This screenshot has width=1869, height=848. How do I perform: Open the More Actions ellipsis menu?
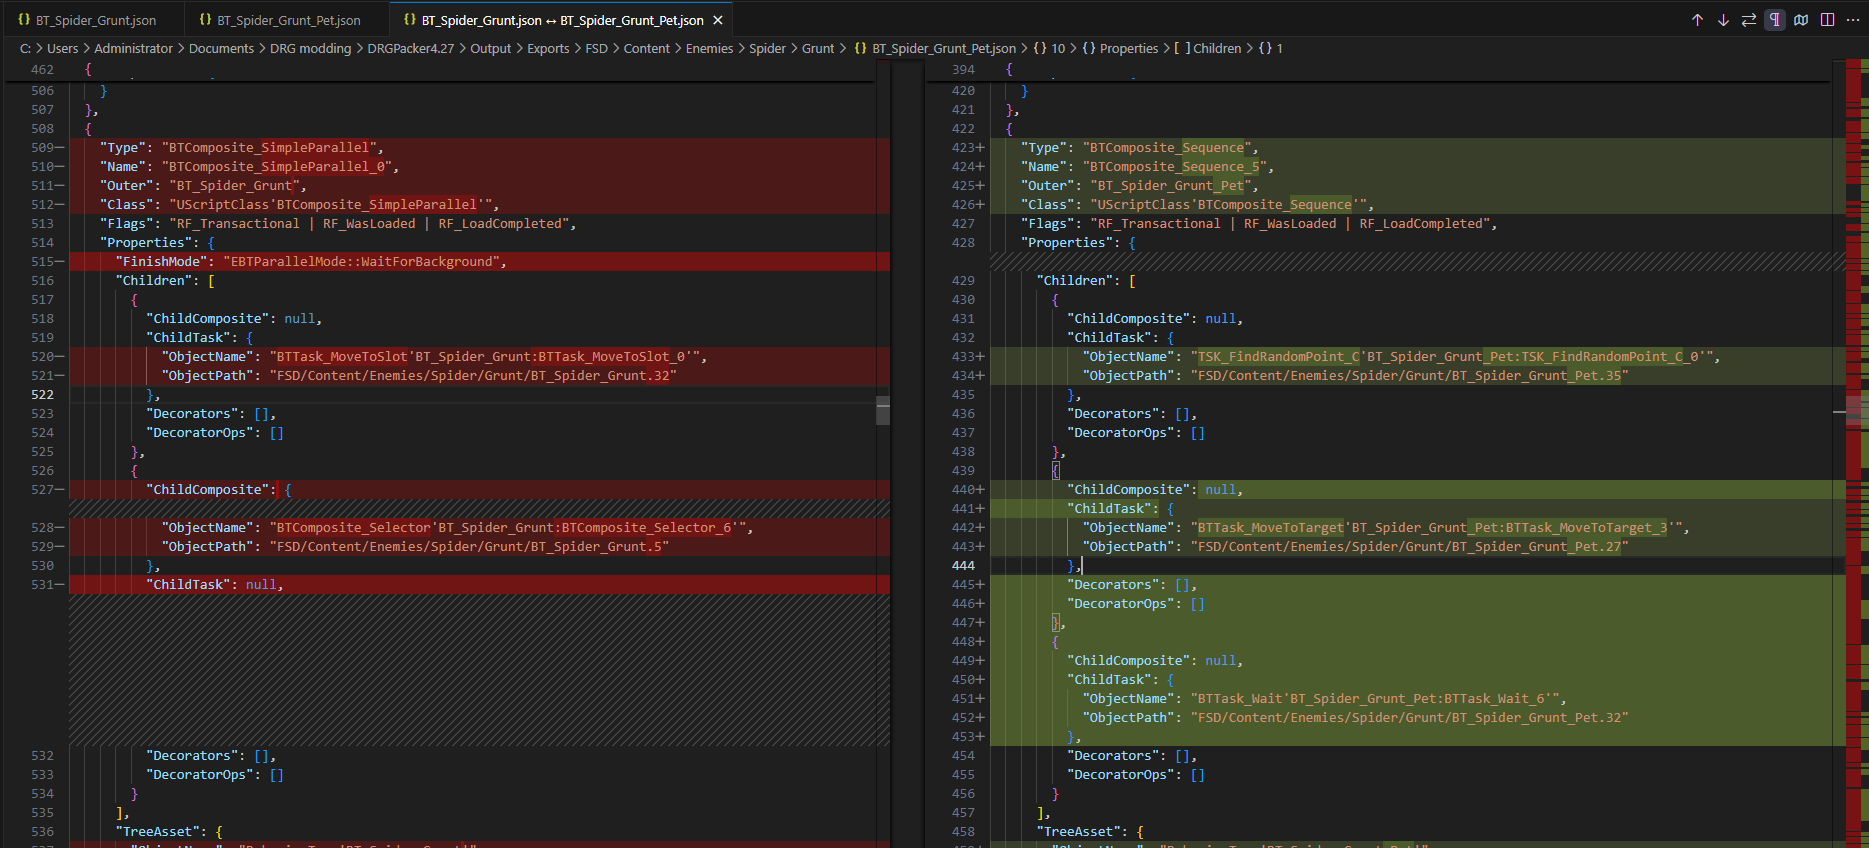click(1852, 20)
